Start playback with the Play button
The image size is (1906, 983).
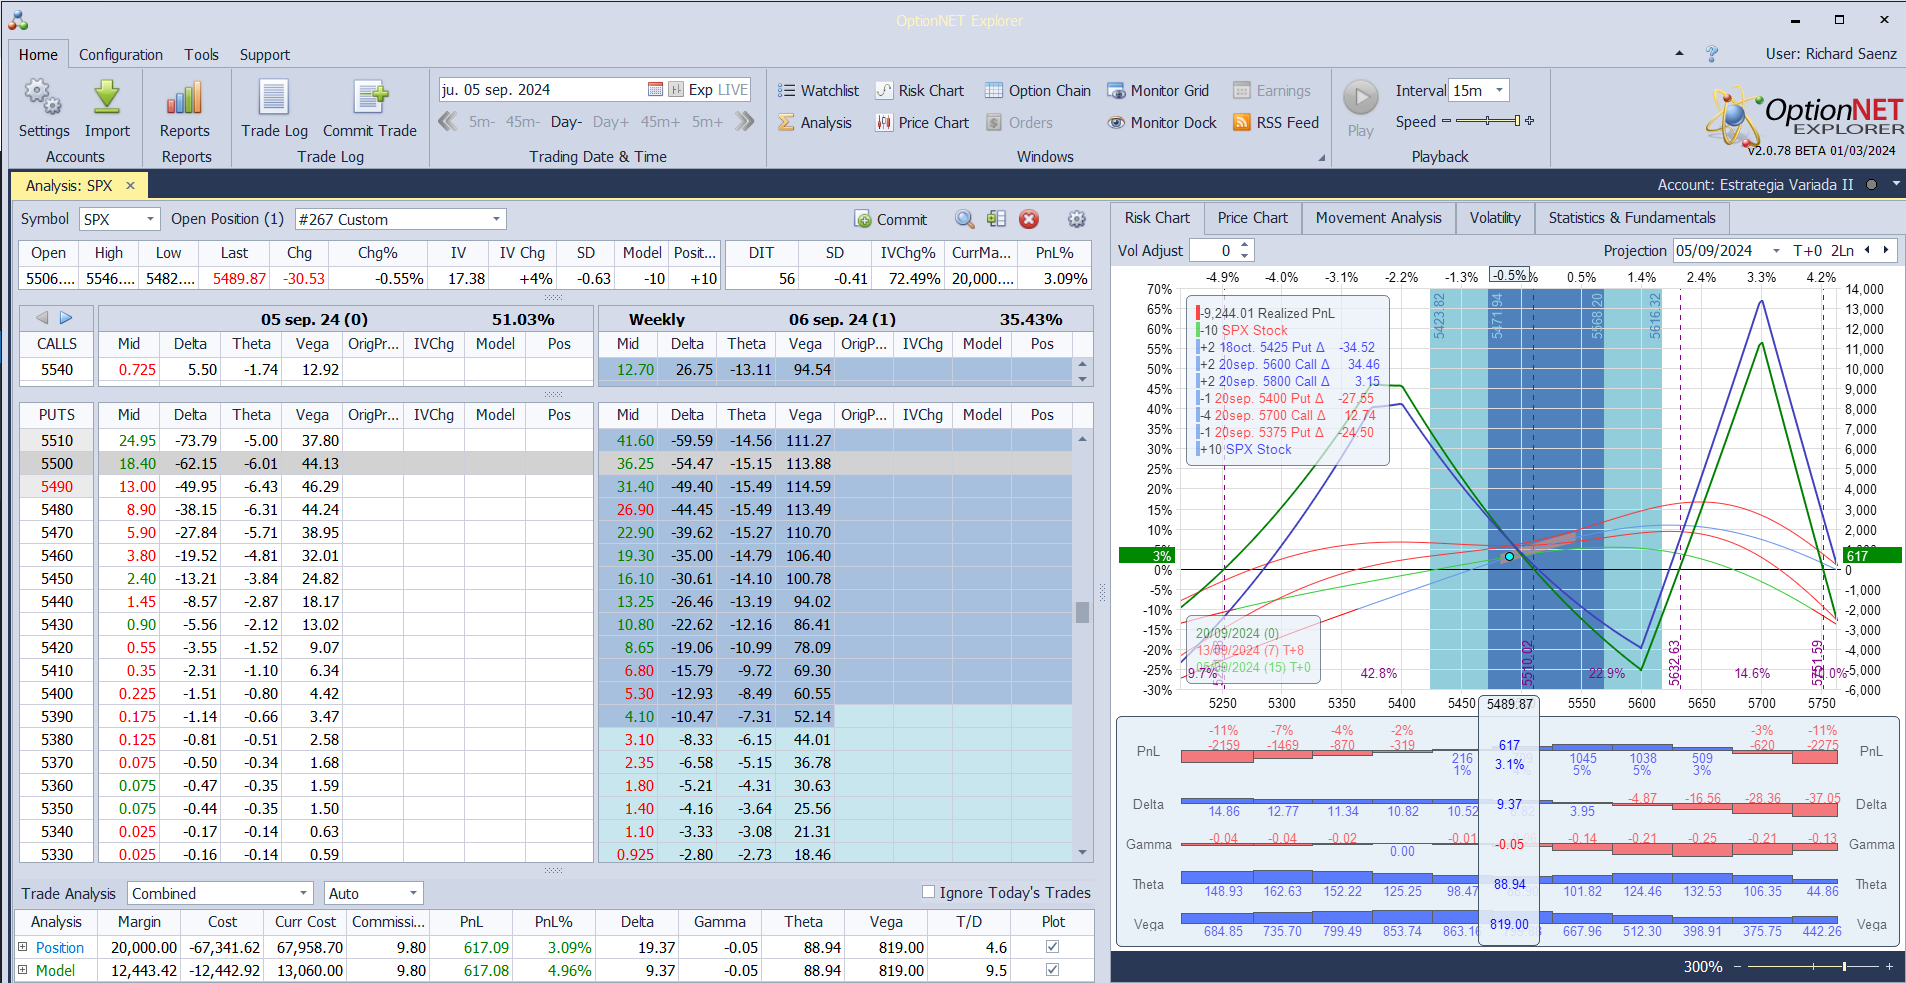1360,98
